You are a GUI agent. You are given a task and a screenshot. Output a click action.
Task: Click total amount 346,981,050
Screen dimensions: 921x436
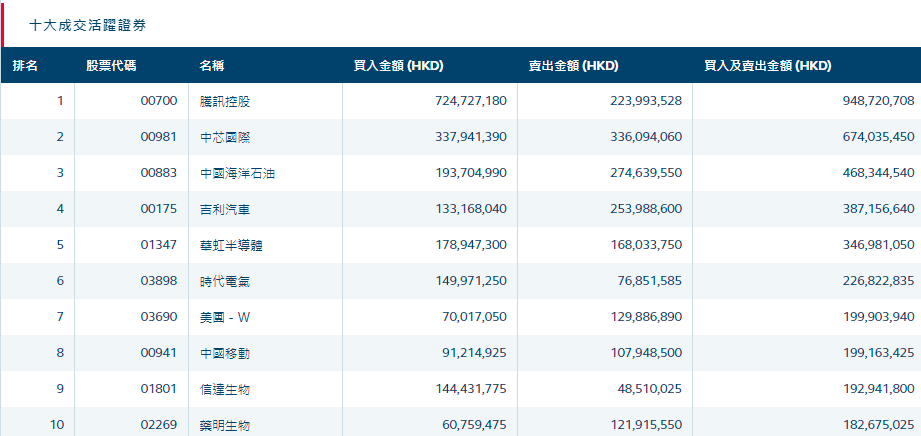879,244
